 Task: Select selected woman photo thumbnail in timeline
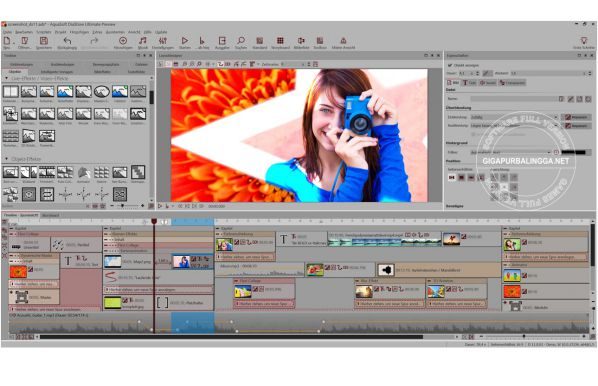coord(181,262)
